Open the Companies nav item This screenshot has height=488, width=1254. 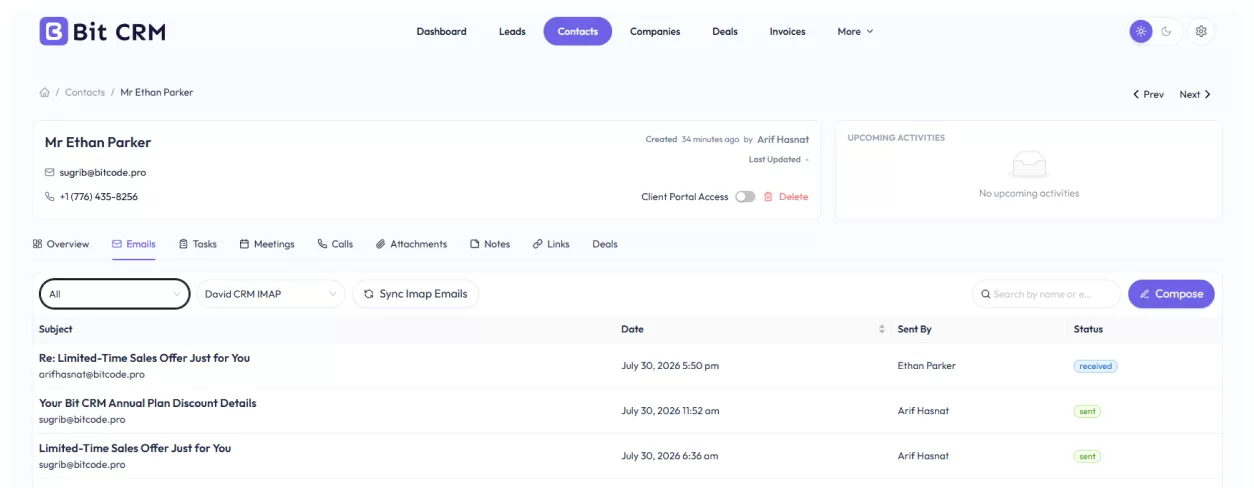pos(655,31)
